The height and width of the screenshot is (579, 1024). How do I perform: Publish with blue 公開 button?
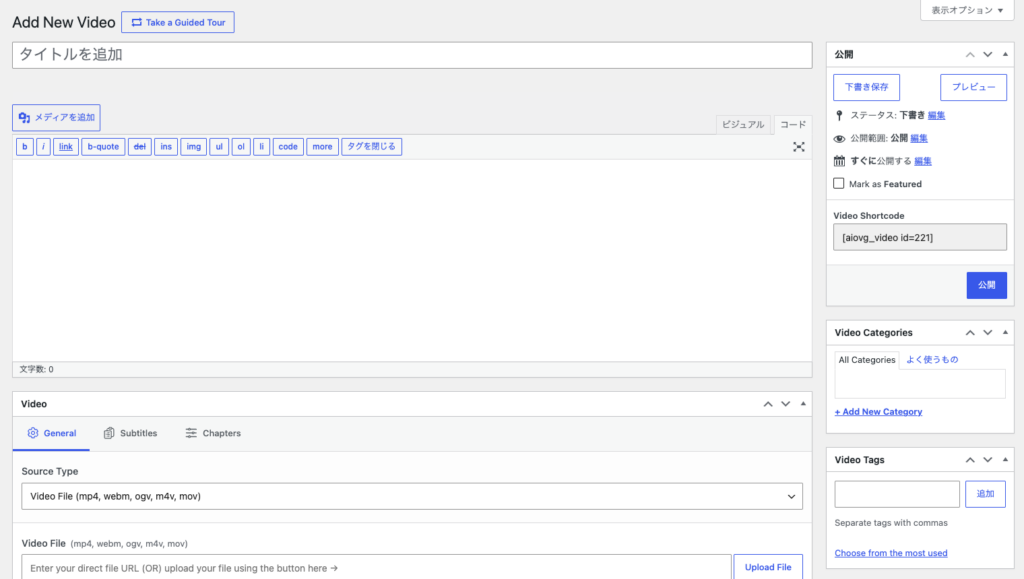click(986, 285)
